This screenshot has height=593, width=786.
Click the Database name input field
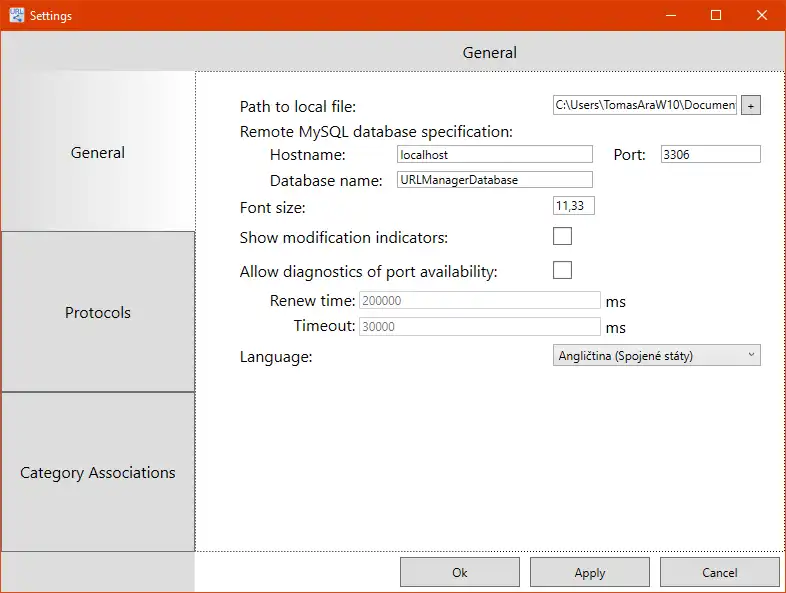(495, 179)
